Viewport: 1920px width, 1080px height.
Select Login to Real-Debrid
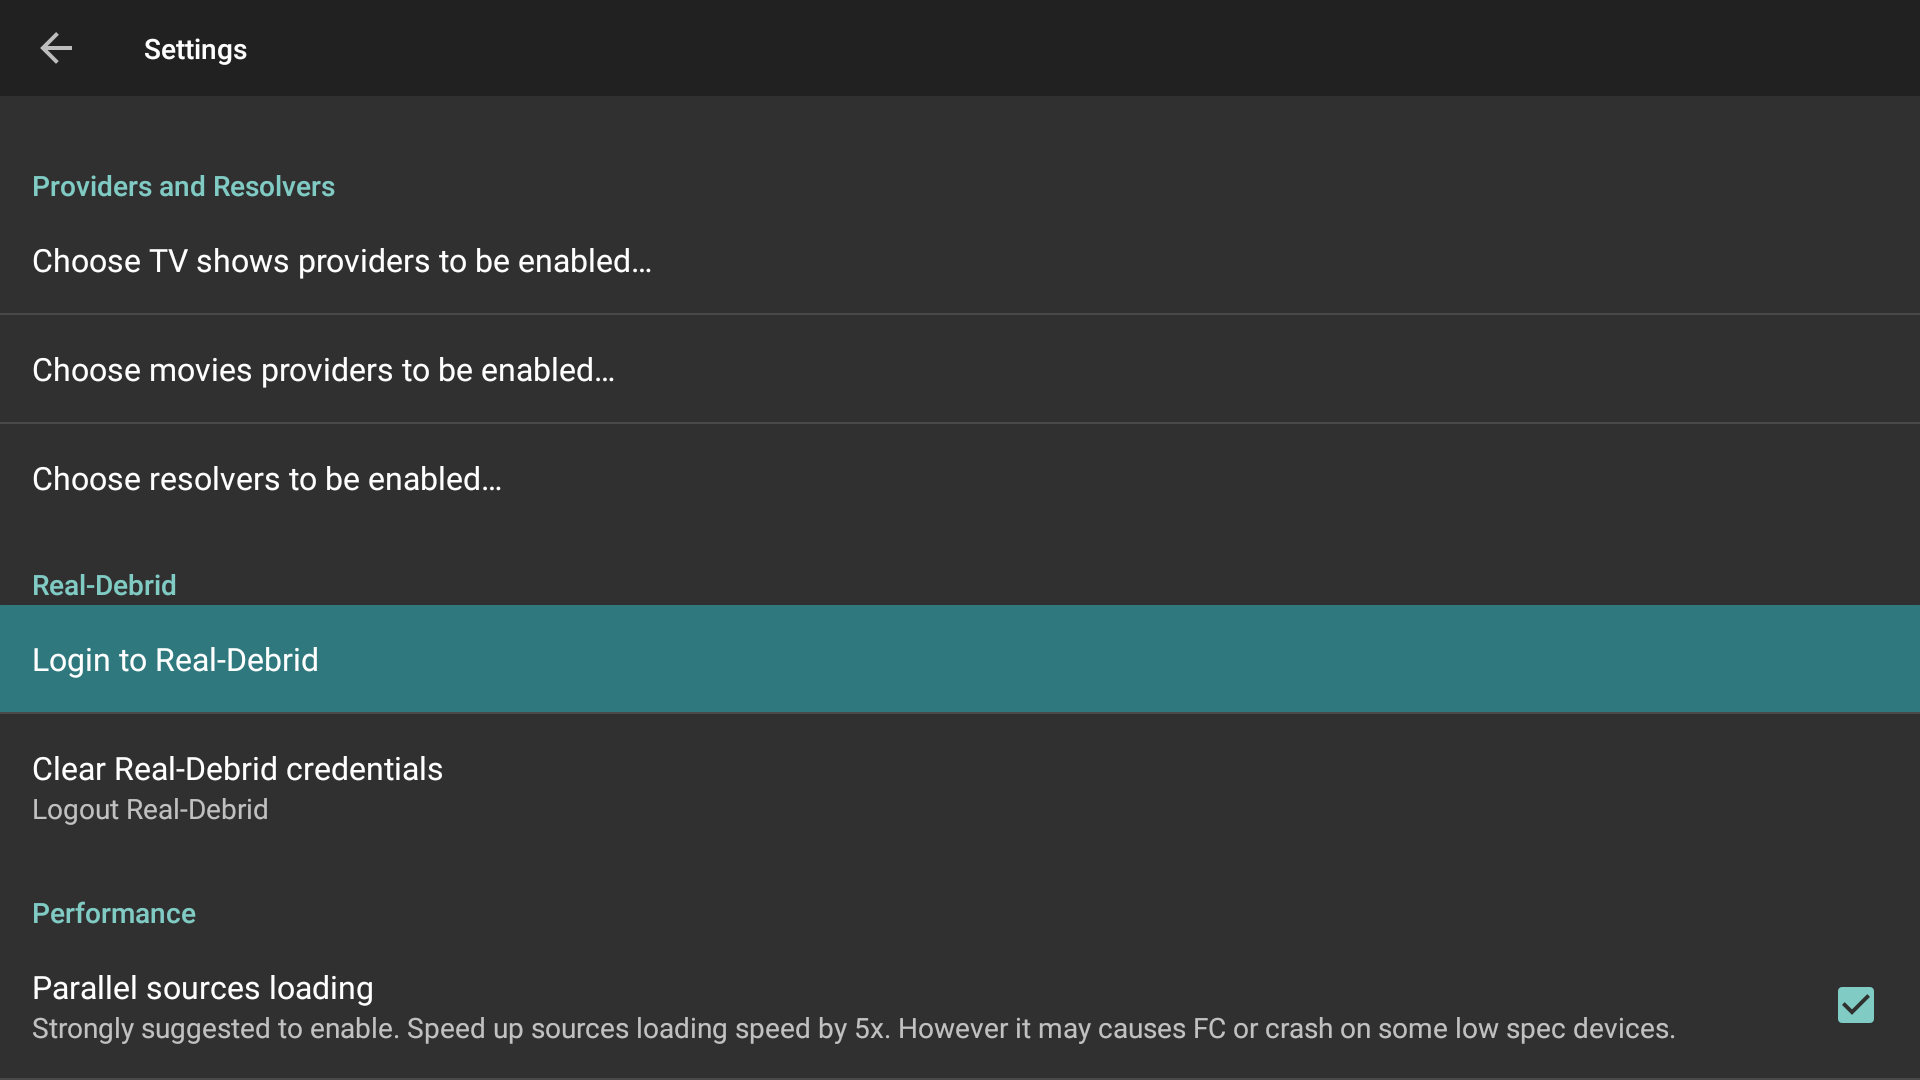point(960,659)
